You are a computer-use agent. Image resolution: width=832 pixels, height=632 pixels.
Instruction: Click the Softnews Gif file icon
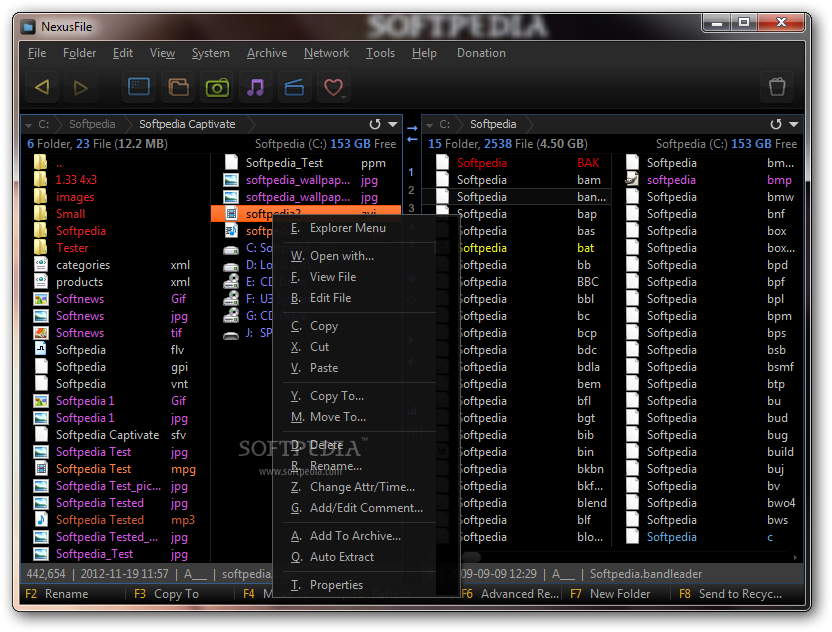(x=41, y=299)
